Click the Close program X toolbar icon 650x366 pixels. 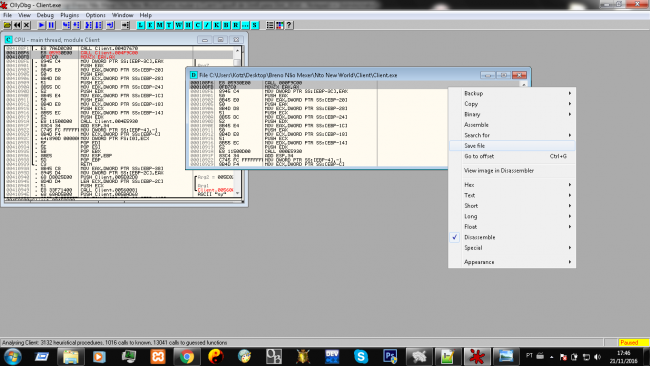27,25
